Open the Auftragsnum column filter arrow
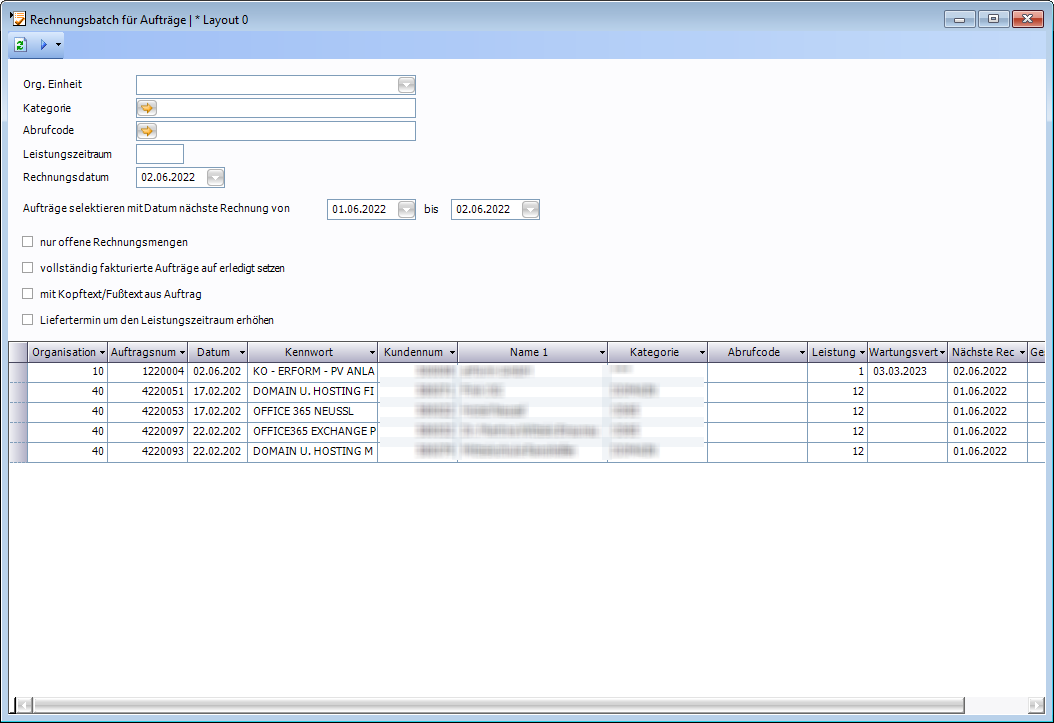1054x723 pixels. pos(181,353)
